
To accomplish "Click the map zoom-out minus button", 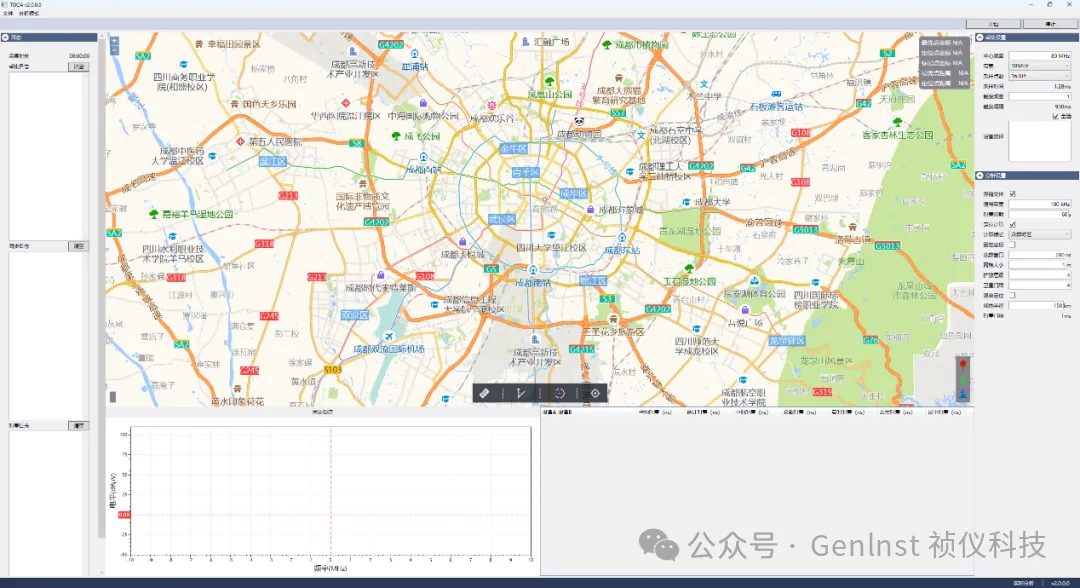I will [x=114, y=49].
